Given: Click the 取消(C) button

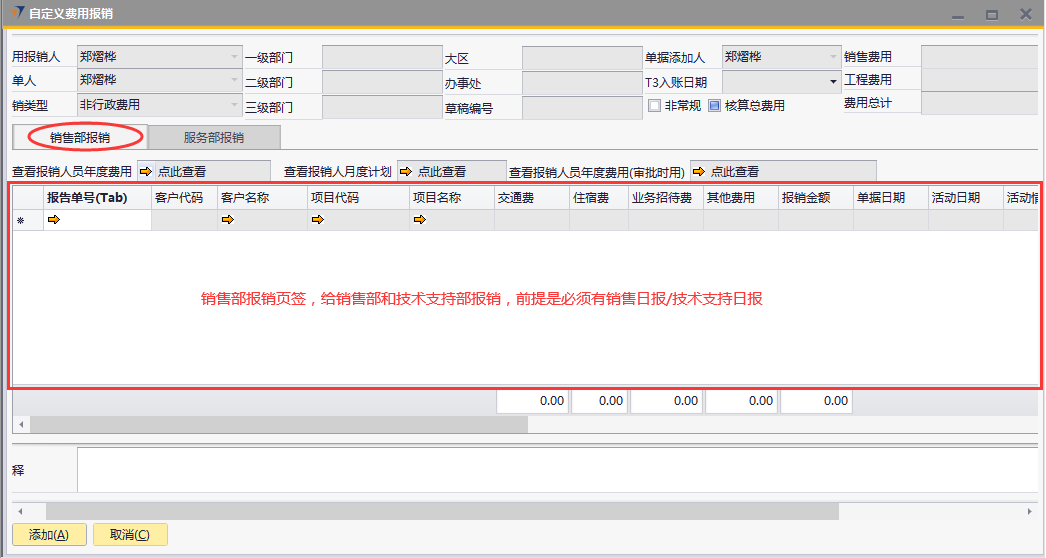Looking at the screenshot, I should [130, 535].
